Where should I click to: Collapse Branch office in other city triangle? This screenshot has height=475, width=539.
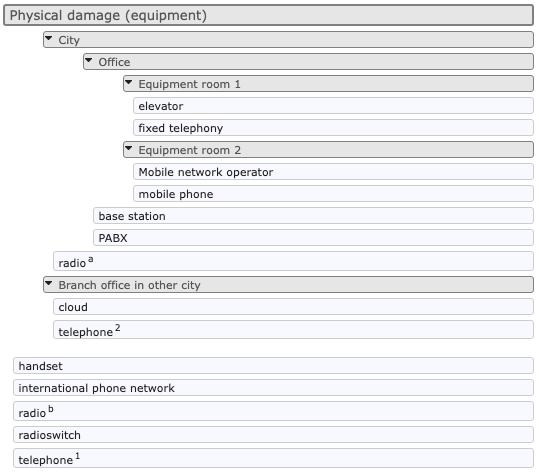[49, 283]
